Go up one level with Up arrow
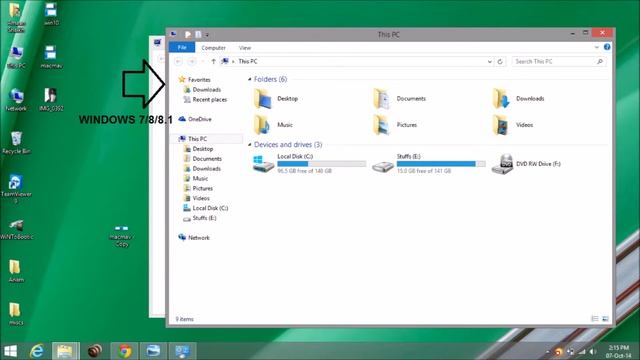Viewport: 640px width, 360px height. (213, 62)
